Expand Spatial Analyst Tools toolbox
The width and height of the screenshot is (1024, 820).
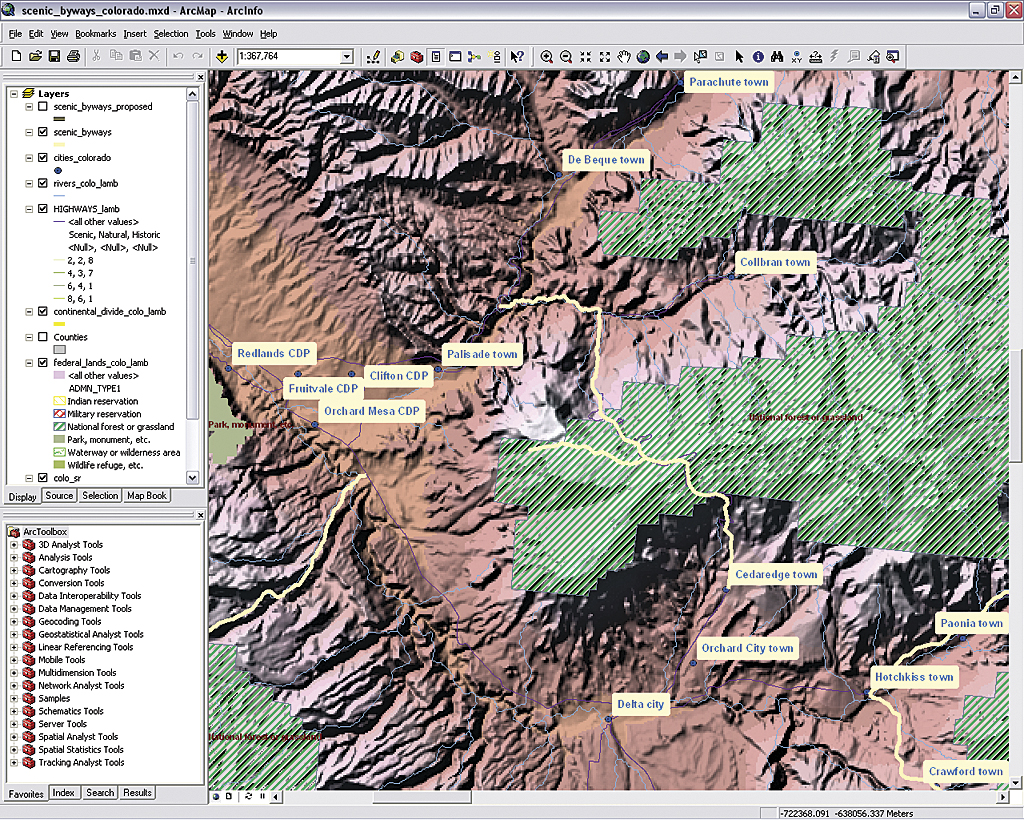coord(14,736)
